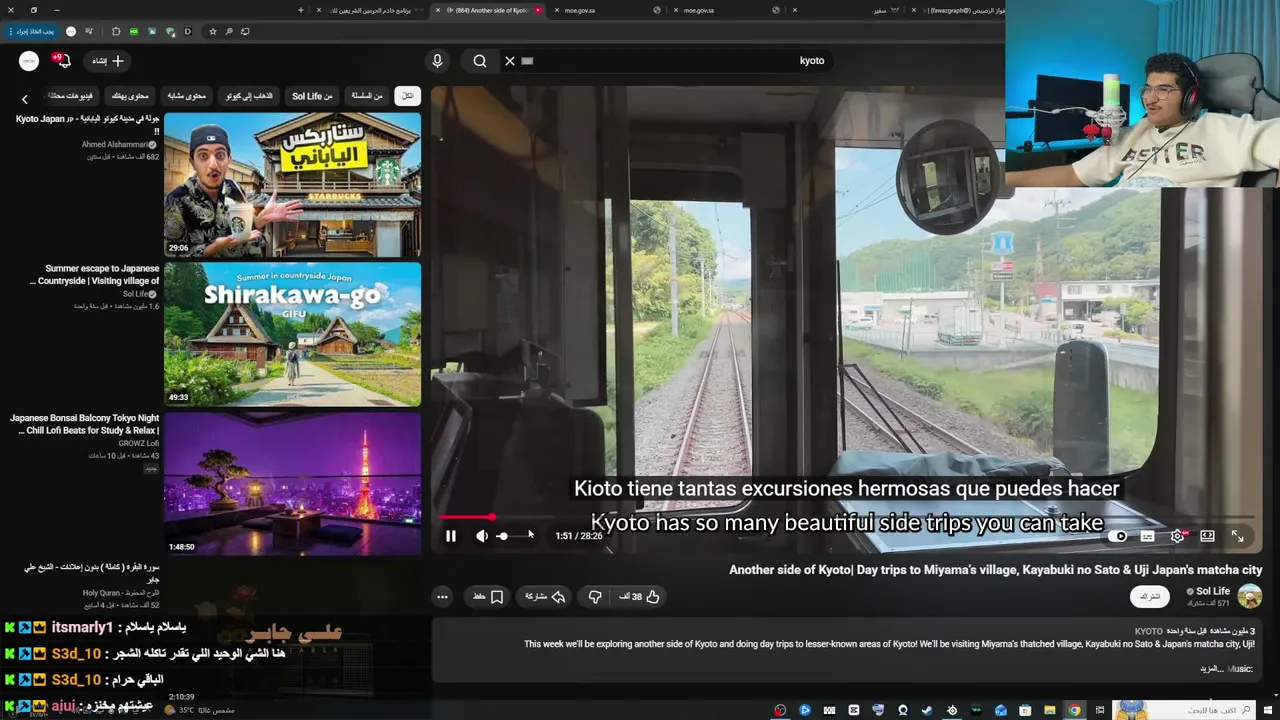Select the 'محتوى مشابه' filter chip

pyautogui.click(x=186, y=96)
